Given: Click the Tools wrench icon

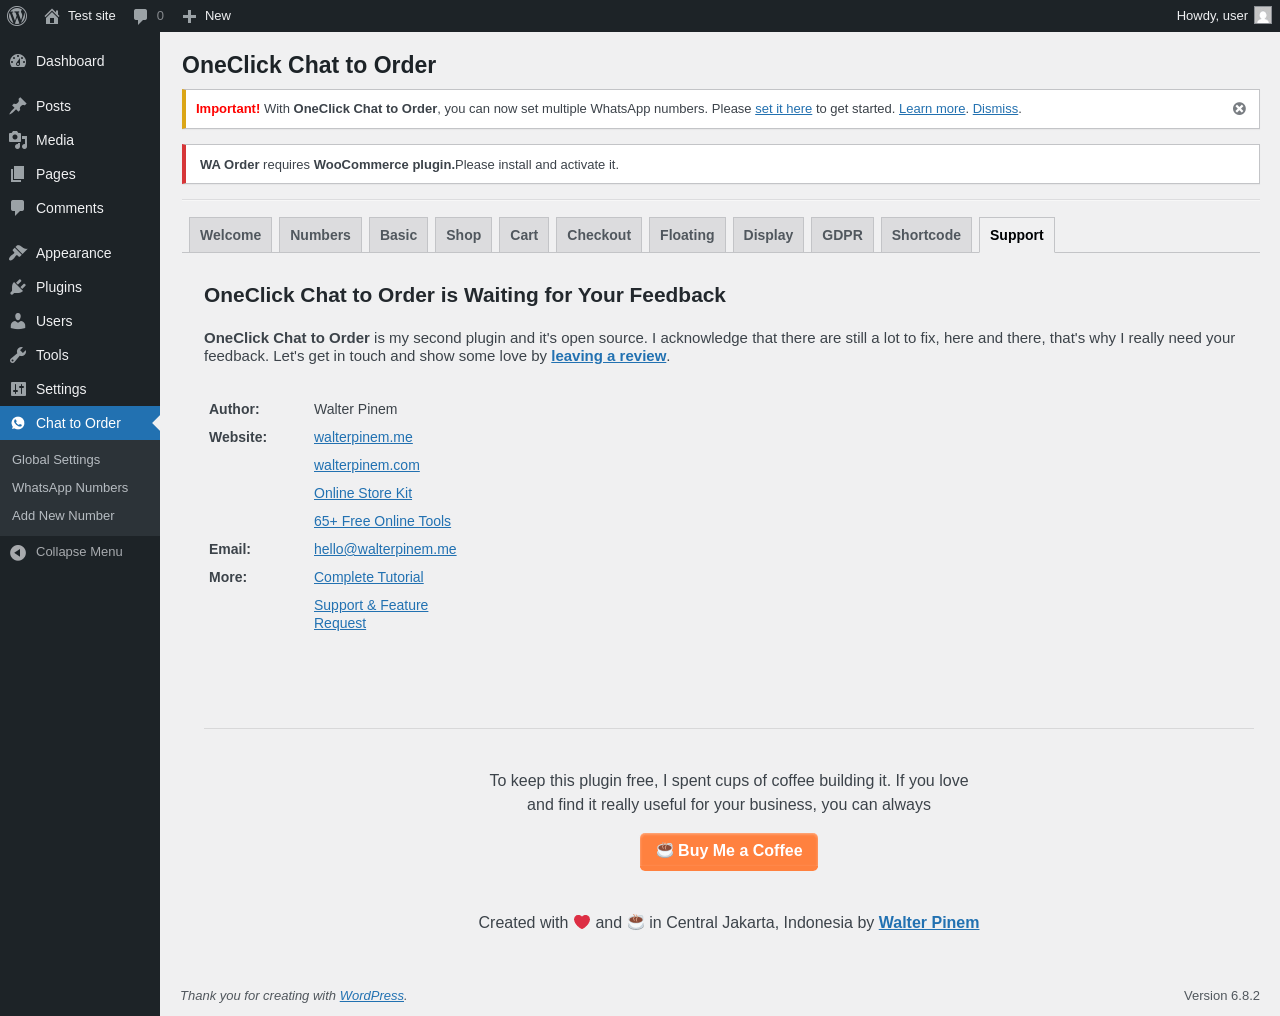Looking at the screenshot, I should pos(18,355).
